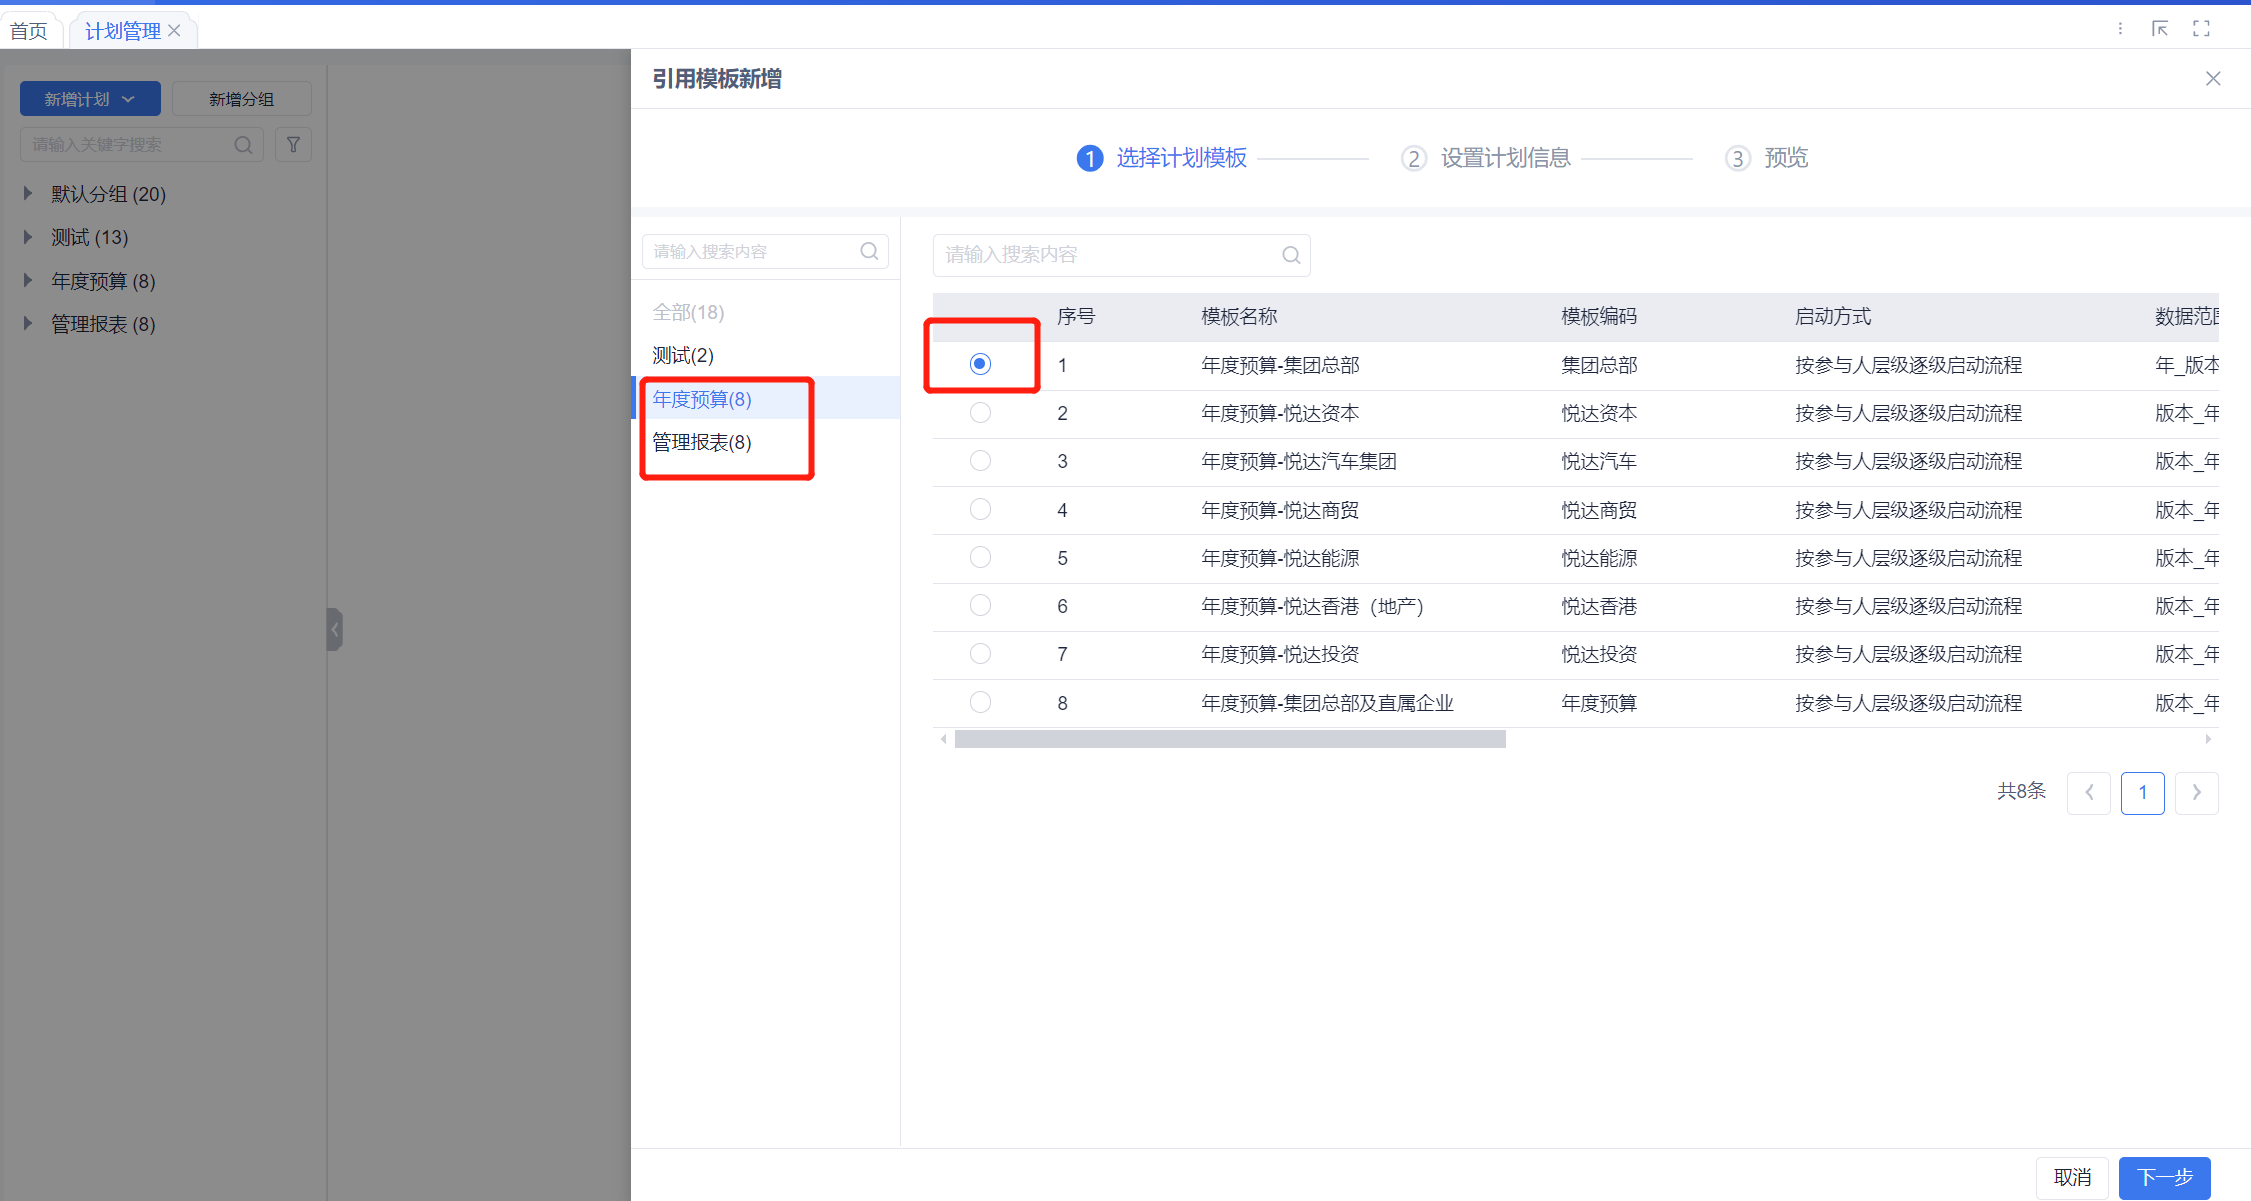This screenshot has height=1201, width=2251.
Task: Click the horizontal table scrollbar
Action: coord(1229,739)
